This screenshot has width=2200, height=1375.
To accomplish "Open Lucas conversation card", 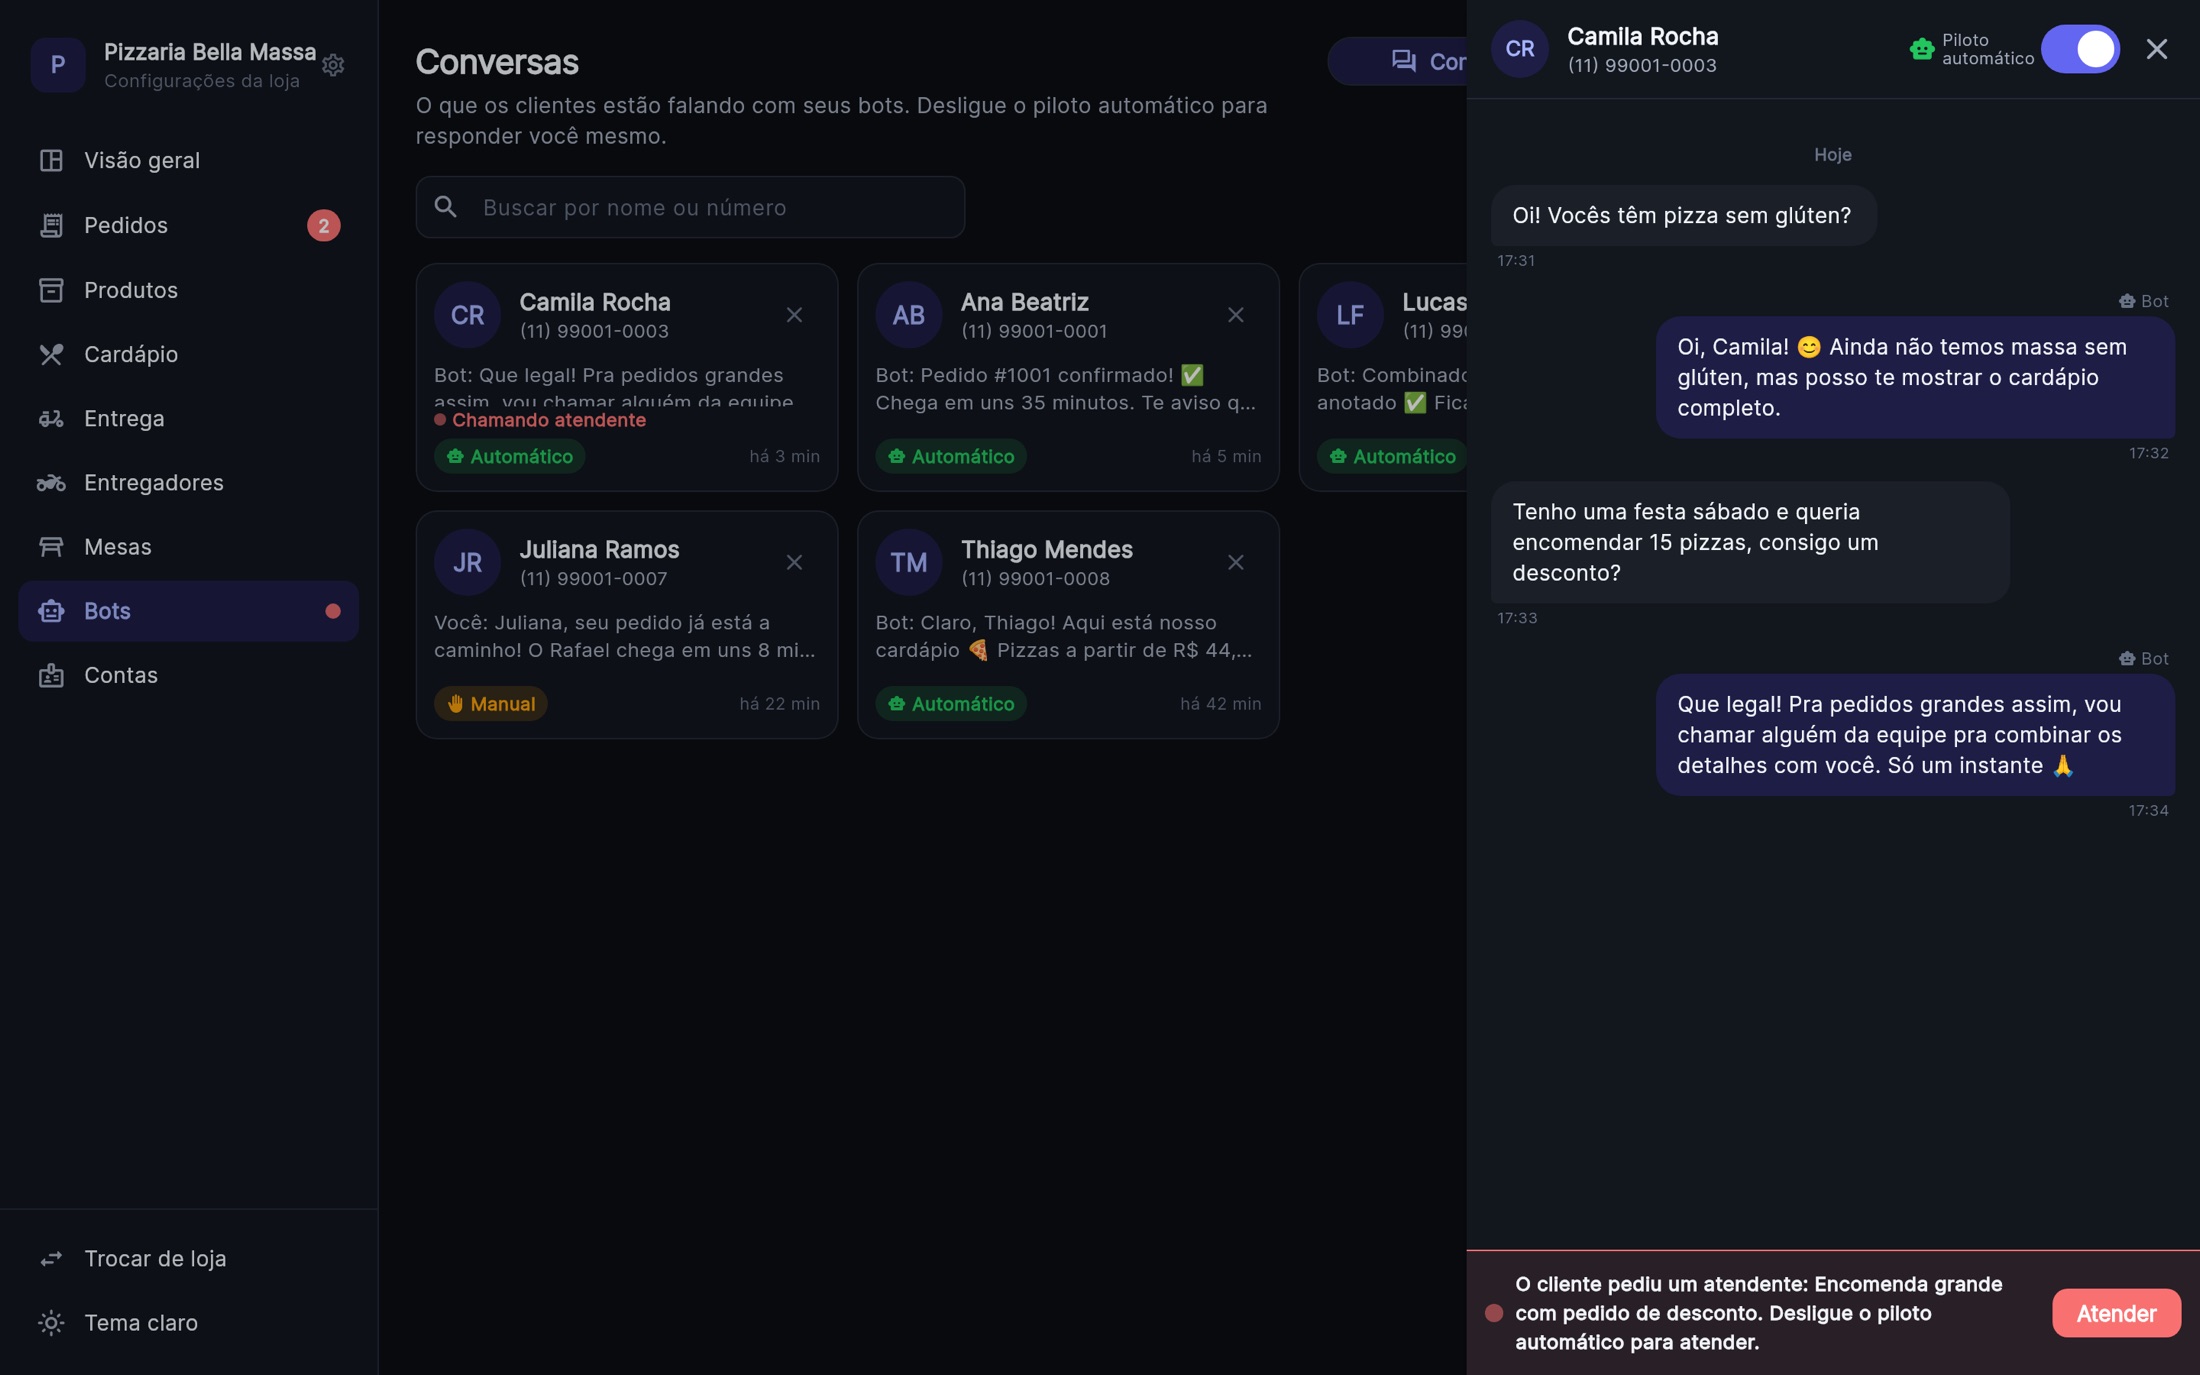I will click(1383, 377).
